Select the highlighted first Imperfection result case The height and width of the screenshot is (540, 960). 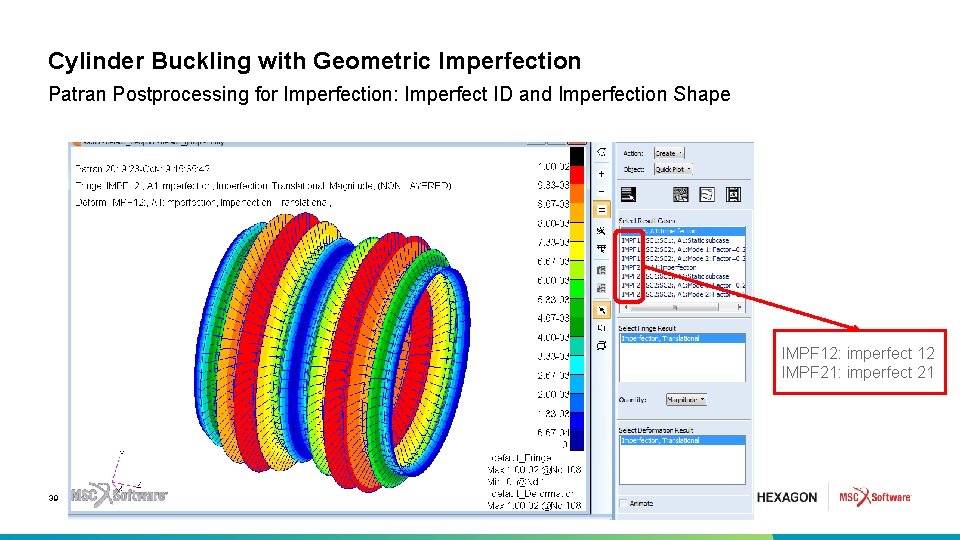point(683,231)
